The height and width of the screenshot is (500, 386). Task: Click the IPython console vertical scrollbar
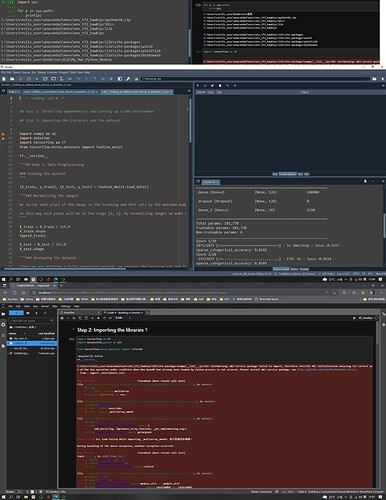coord(384,227)
